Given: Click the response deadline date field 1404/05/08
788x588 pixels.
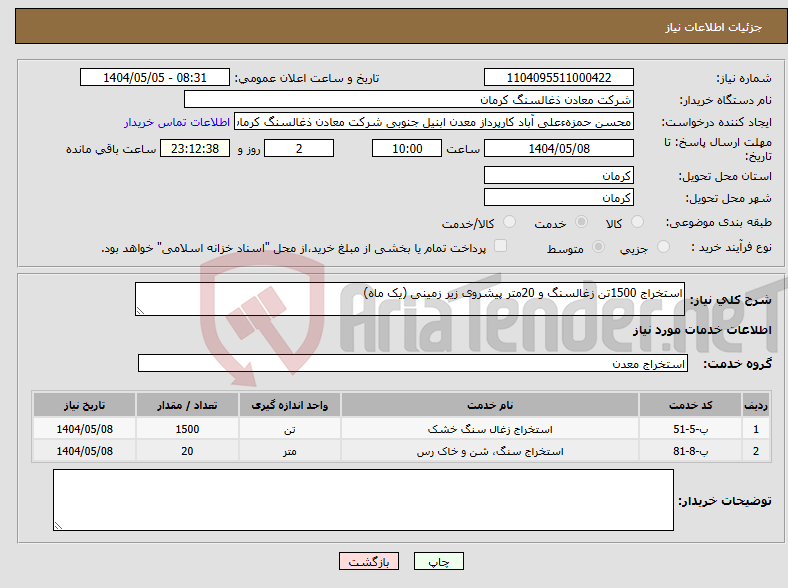Looking at the screenshot, I should [558, 148].
